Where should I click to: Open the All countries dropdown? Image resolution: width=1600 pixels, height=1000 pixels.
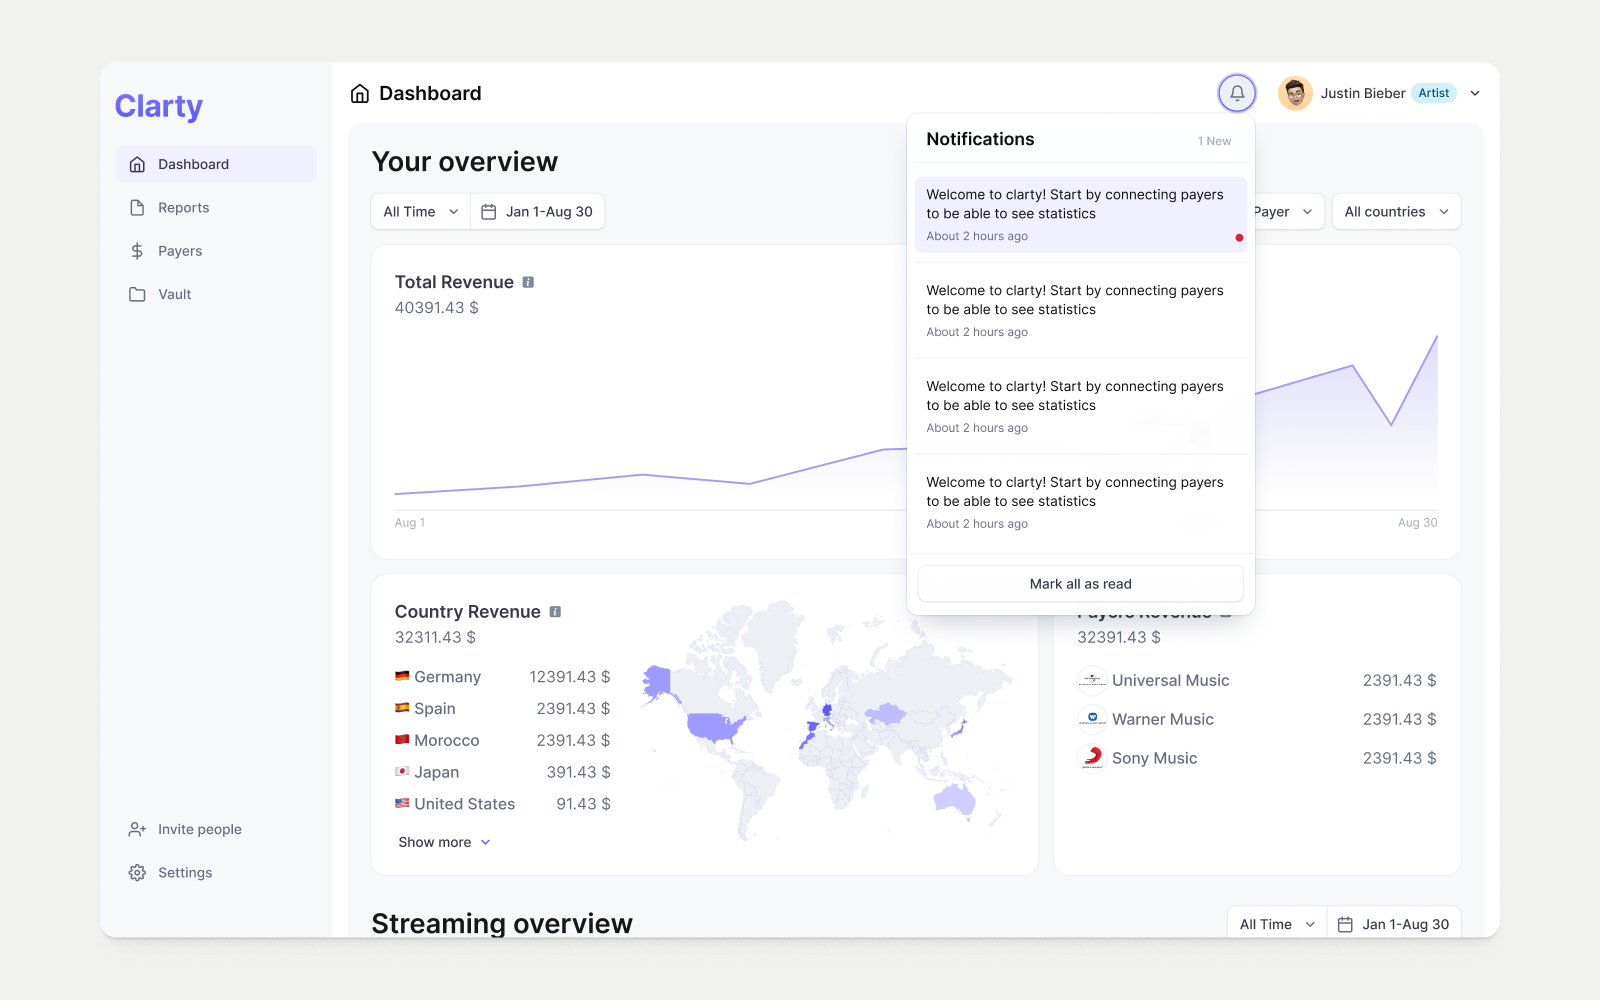pyautogui.click(x=1396, y=212)
